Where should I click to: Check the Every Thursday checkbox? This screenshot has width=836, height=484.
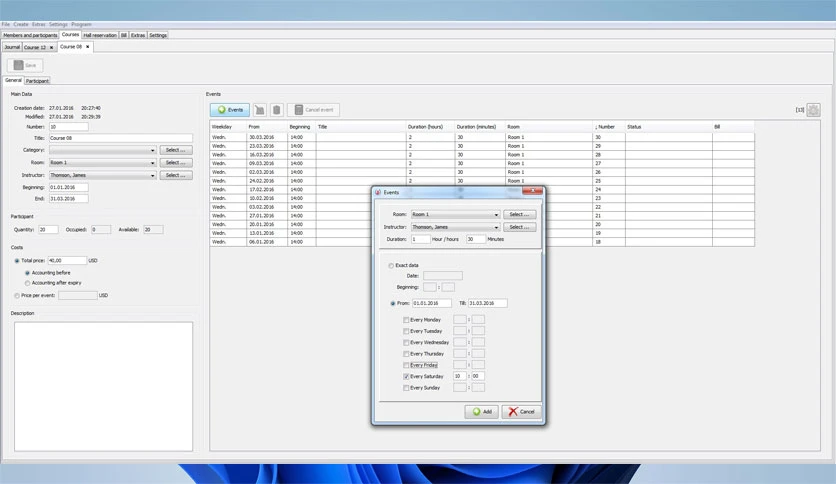[406, 354]
